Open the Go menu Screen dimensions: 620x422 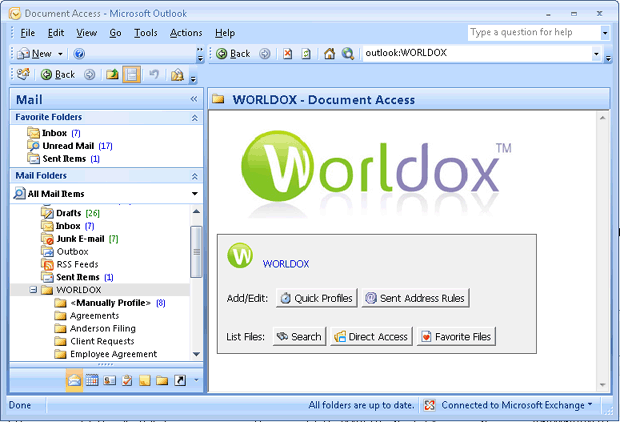[115, 33]
